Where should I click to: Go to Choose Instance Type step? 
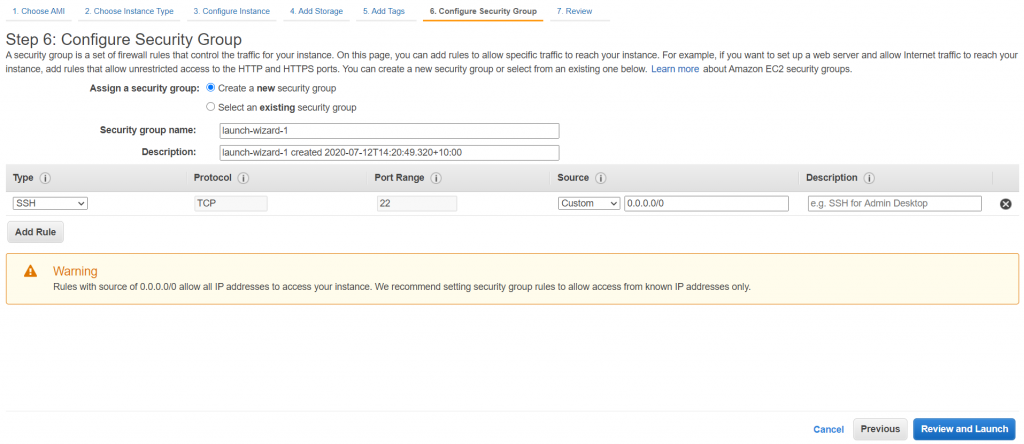128,11
